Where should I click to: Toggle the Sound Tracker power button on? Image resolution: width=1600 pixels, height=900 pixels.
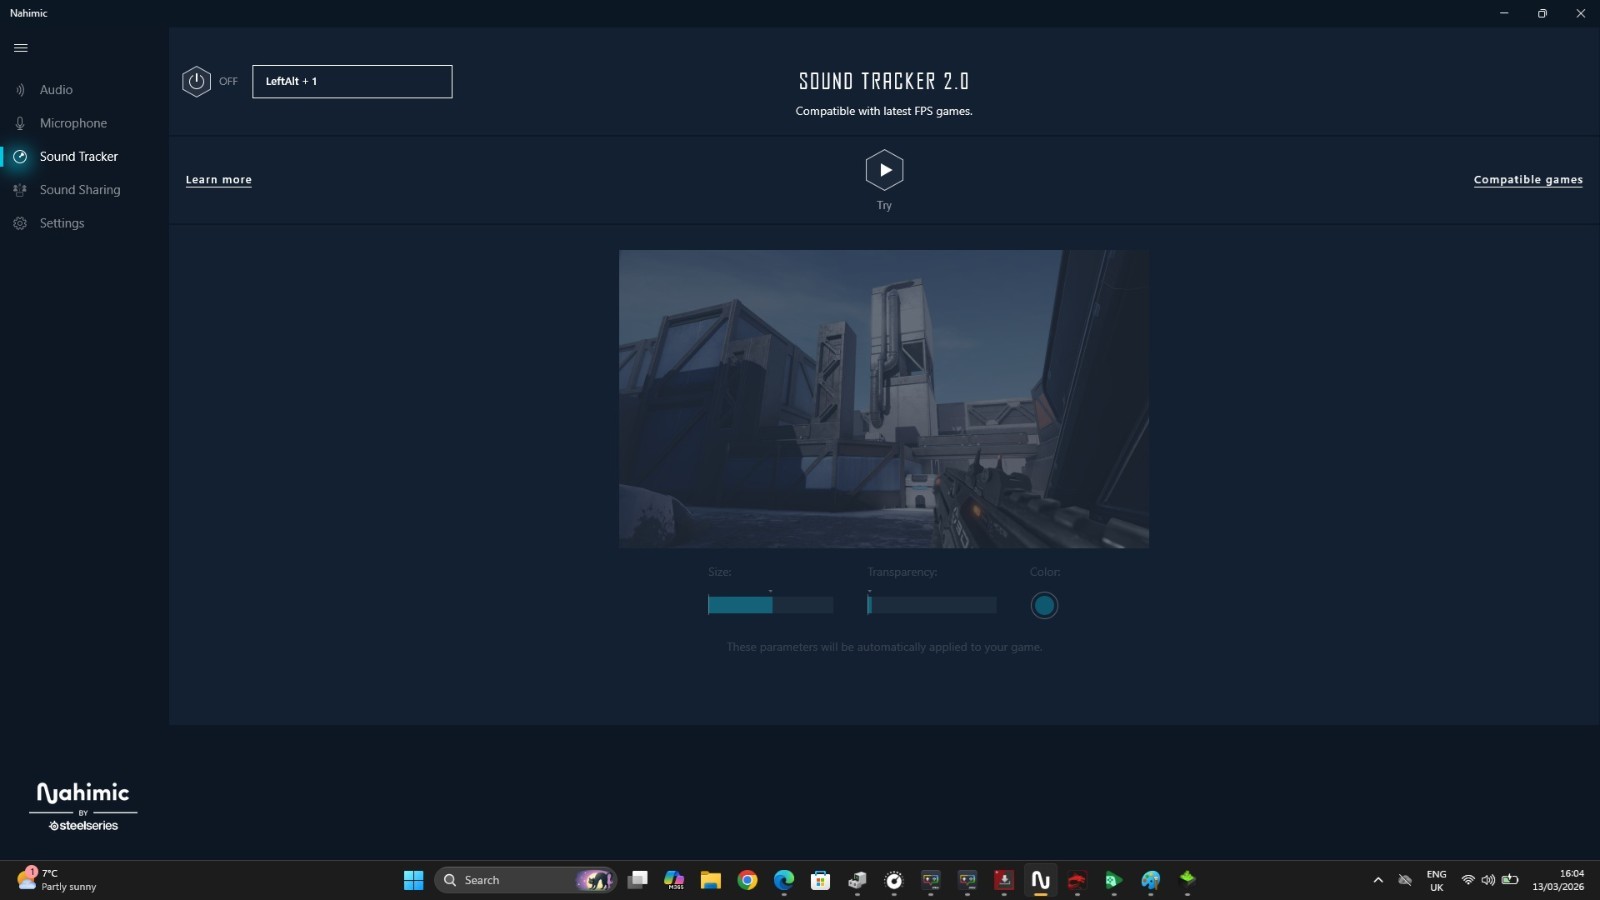196,82
